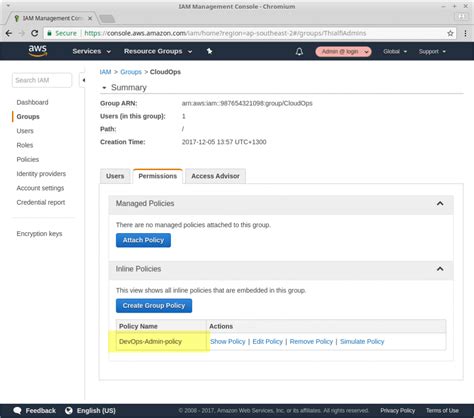Open Encryption keys in the sidebar
Viewport: 474px width, 418px height.
(x=39, y=234)
